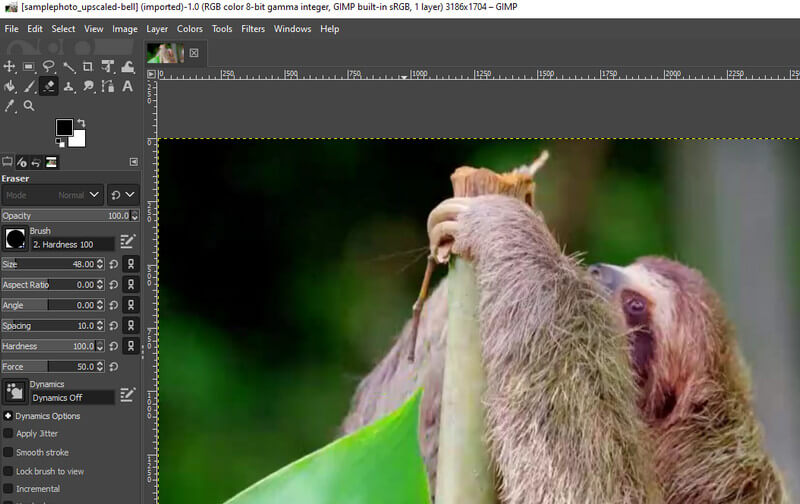Enable the Apply Jitter checkbox
This screenshot has height=504, width=800.
click(8, 434)
